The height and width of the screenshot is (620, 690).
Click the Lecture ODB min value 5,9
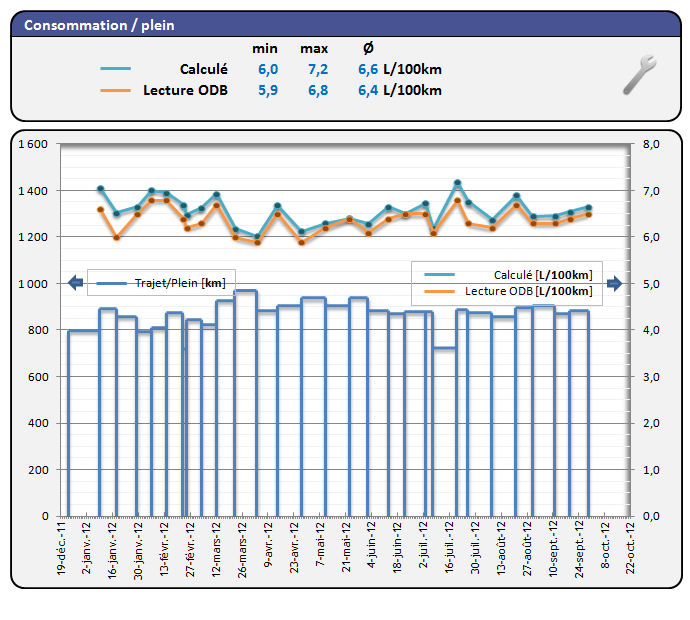[268, 91]
